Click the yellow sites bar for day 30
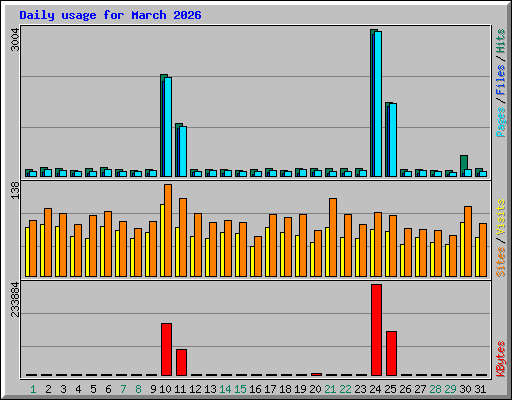This screenshot has height=400, width=512. pyautogui.click(x=462, y=249)
